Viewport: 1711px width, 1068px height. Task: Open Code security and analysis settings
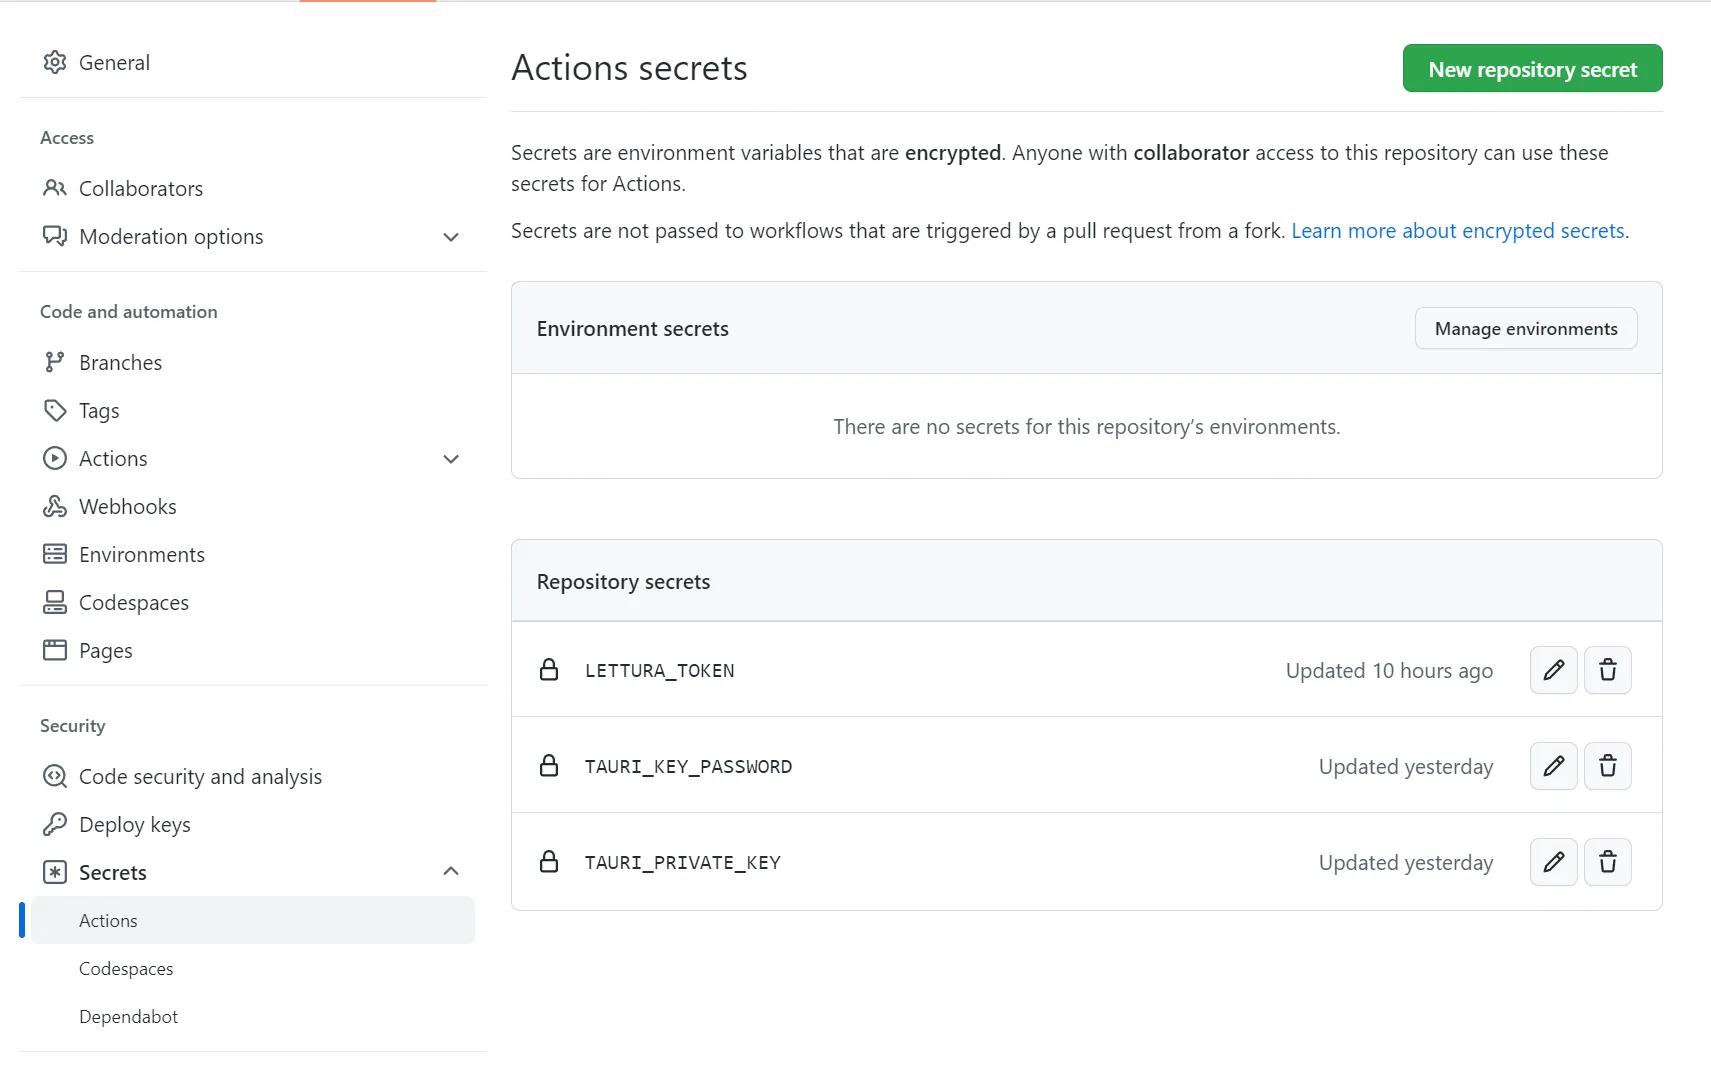[x=200, y=777]
